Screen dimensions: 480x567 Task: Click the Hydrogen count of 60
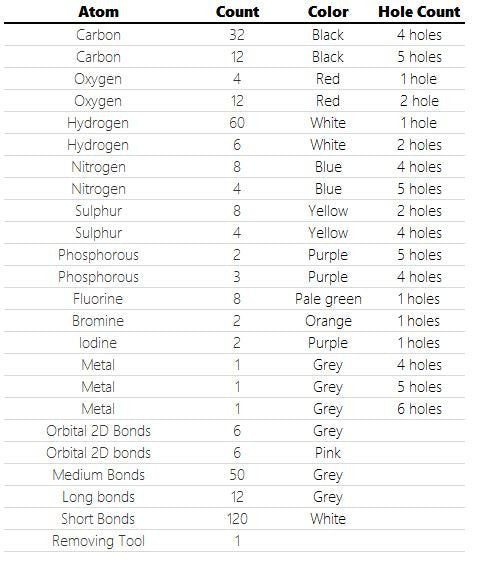237,123
